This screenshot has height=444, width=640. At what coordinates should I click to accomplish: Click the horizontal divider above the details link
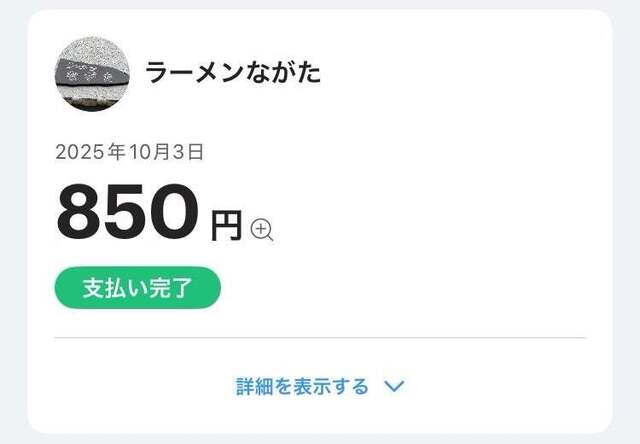pos(320,338)
